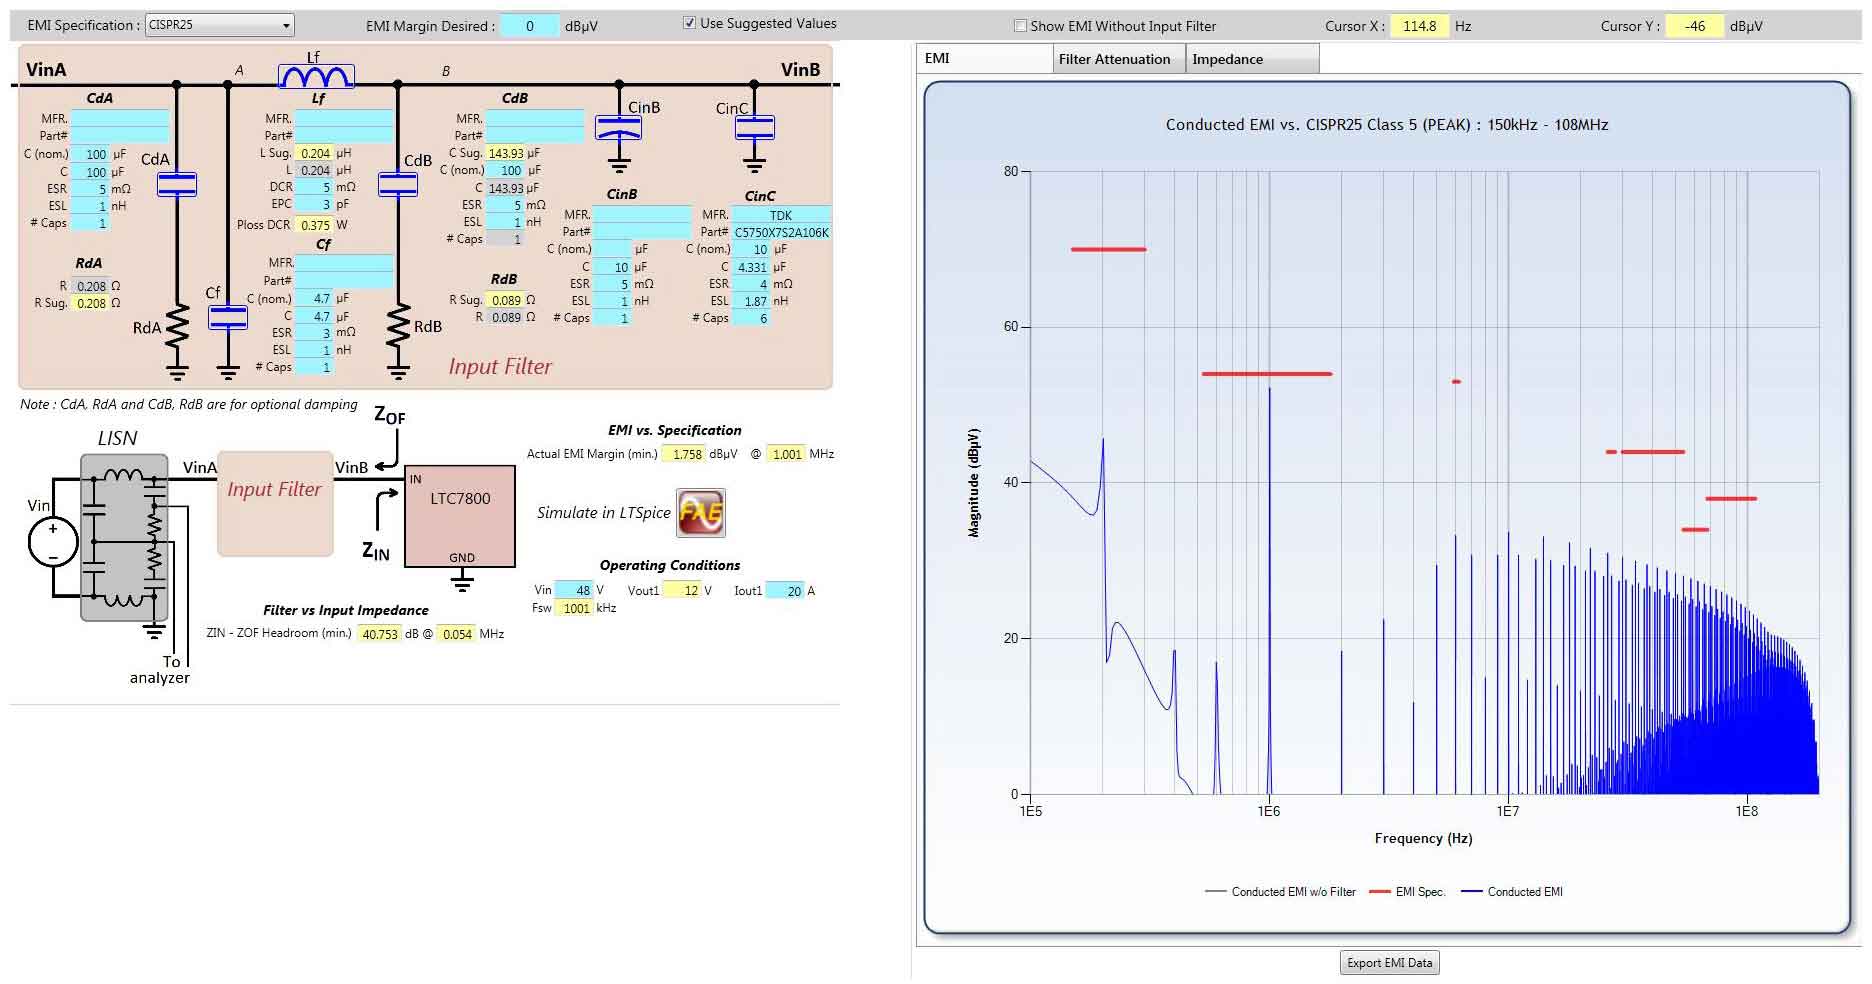Click the Simulate in LTSpice icon
1872x984 pixels.
pos(700,513)
